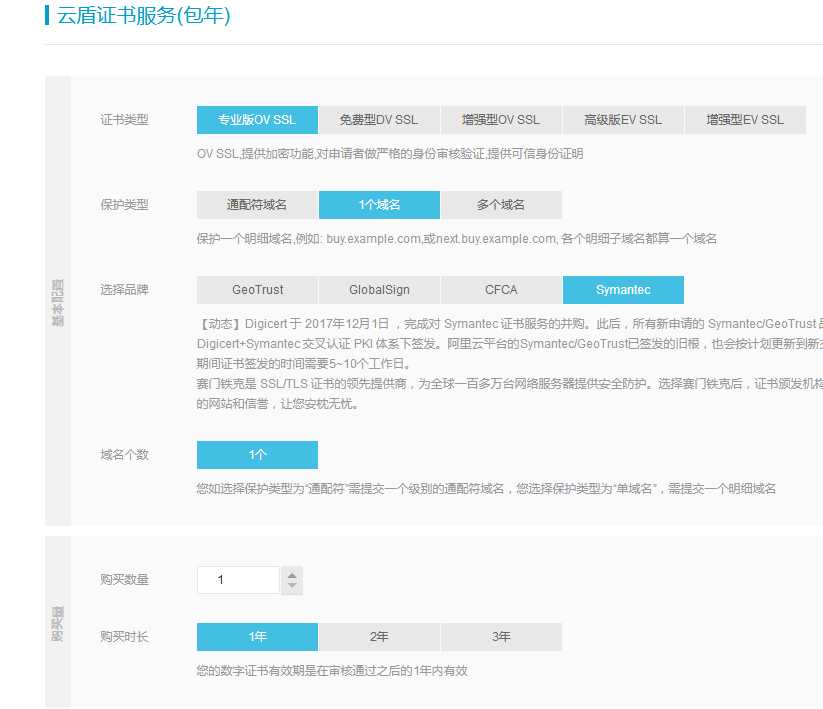
Task: Pick Symantec brand
Action: point(623,290)
